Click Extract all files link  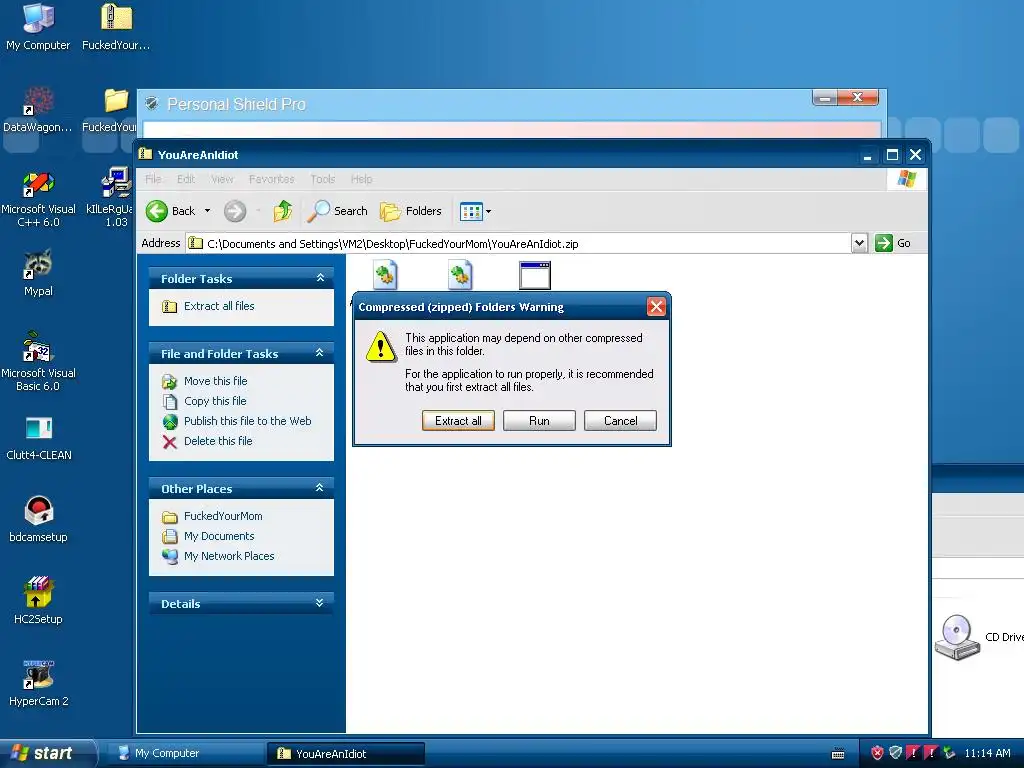tap(219, 306)
